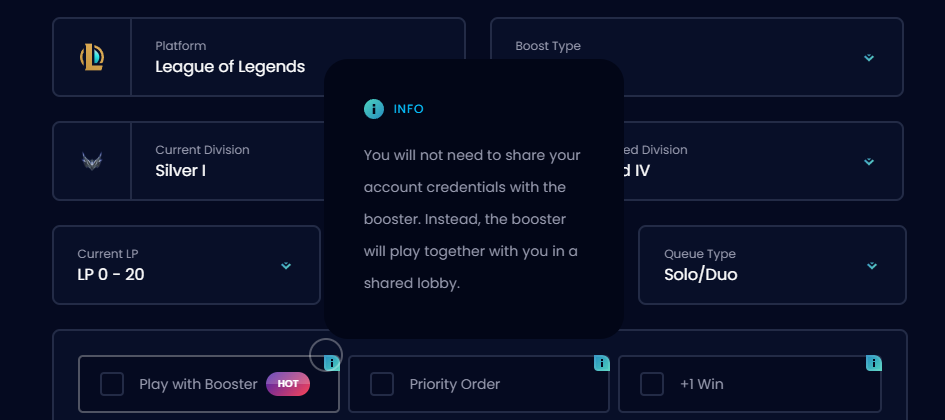Expand the Boost Type dropdown arrow
Viewport: 945px width, 420px height.
[869, 58]
